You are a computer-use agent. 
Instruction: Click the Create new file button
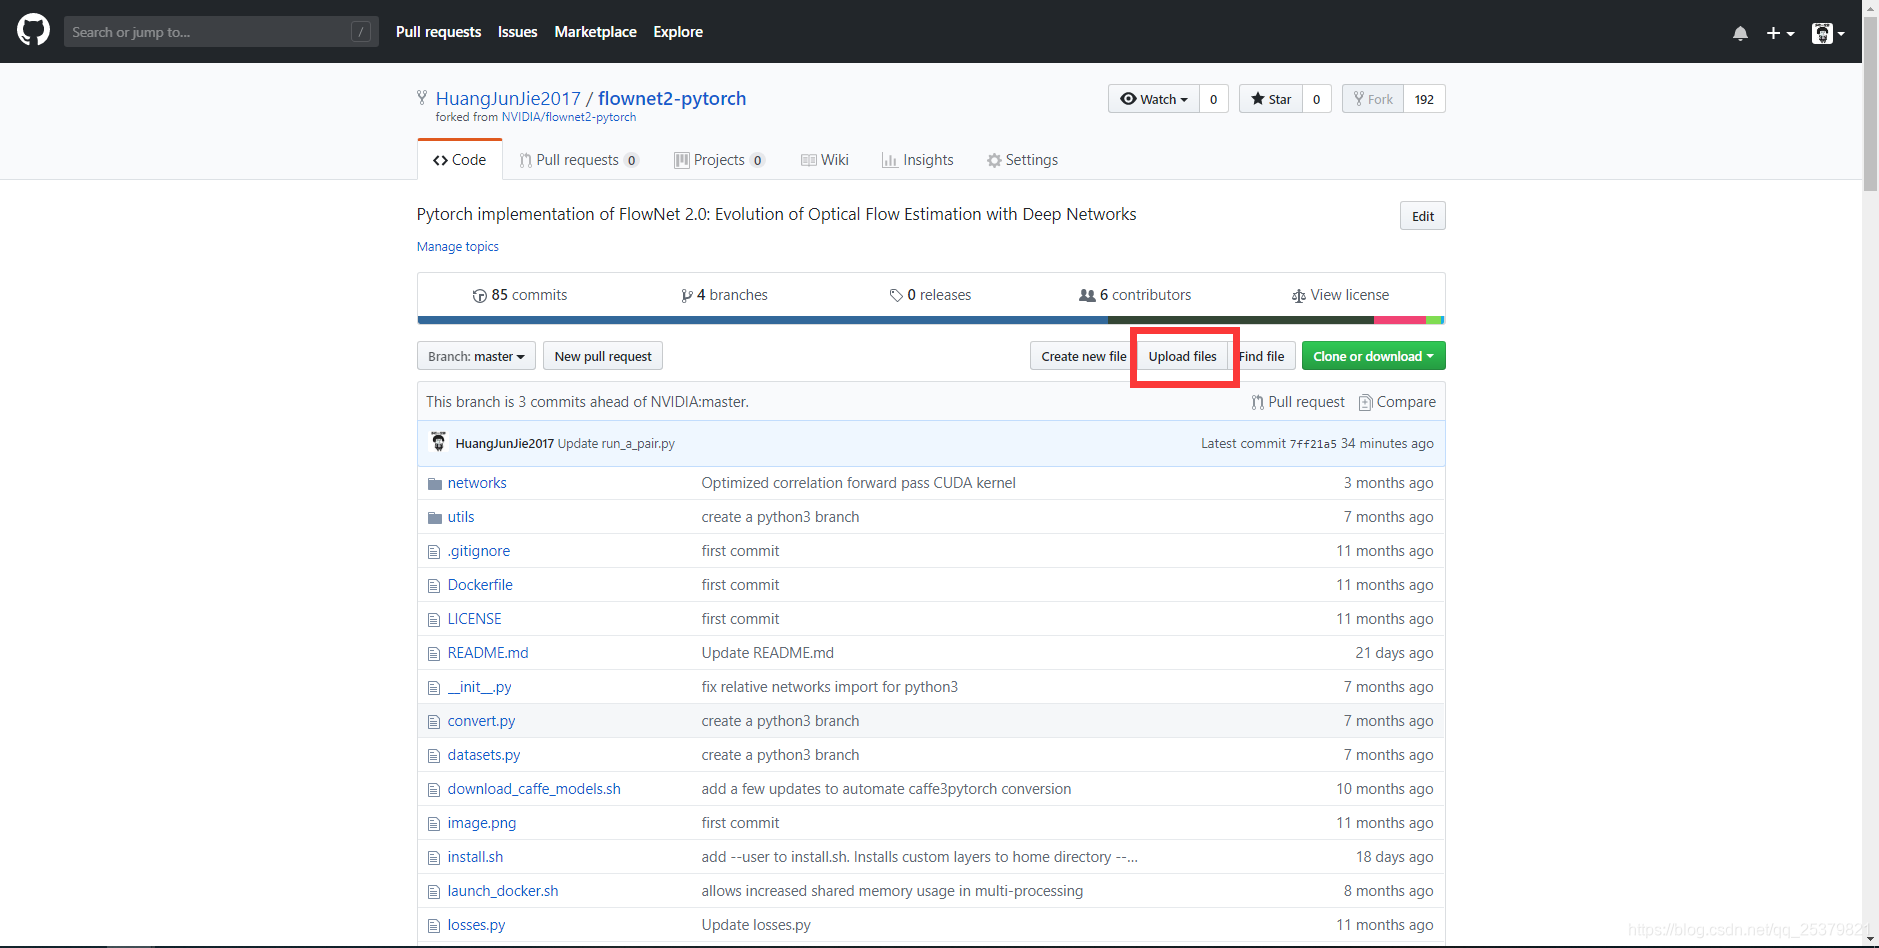(1084, 356)
